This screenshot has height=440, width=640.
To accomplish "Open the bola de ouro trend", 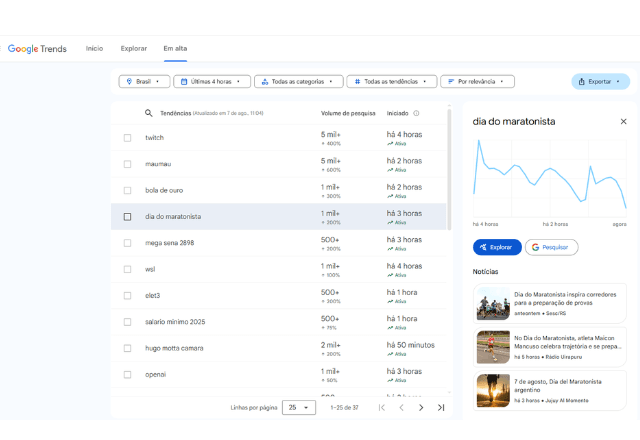I will pyautogui.click(x=279, y=191).
